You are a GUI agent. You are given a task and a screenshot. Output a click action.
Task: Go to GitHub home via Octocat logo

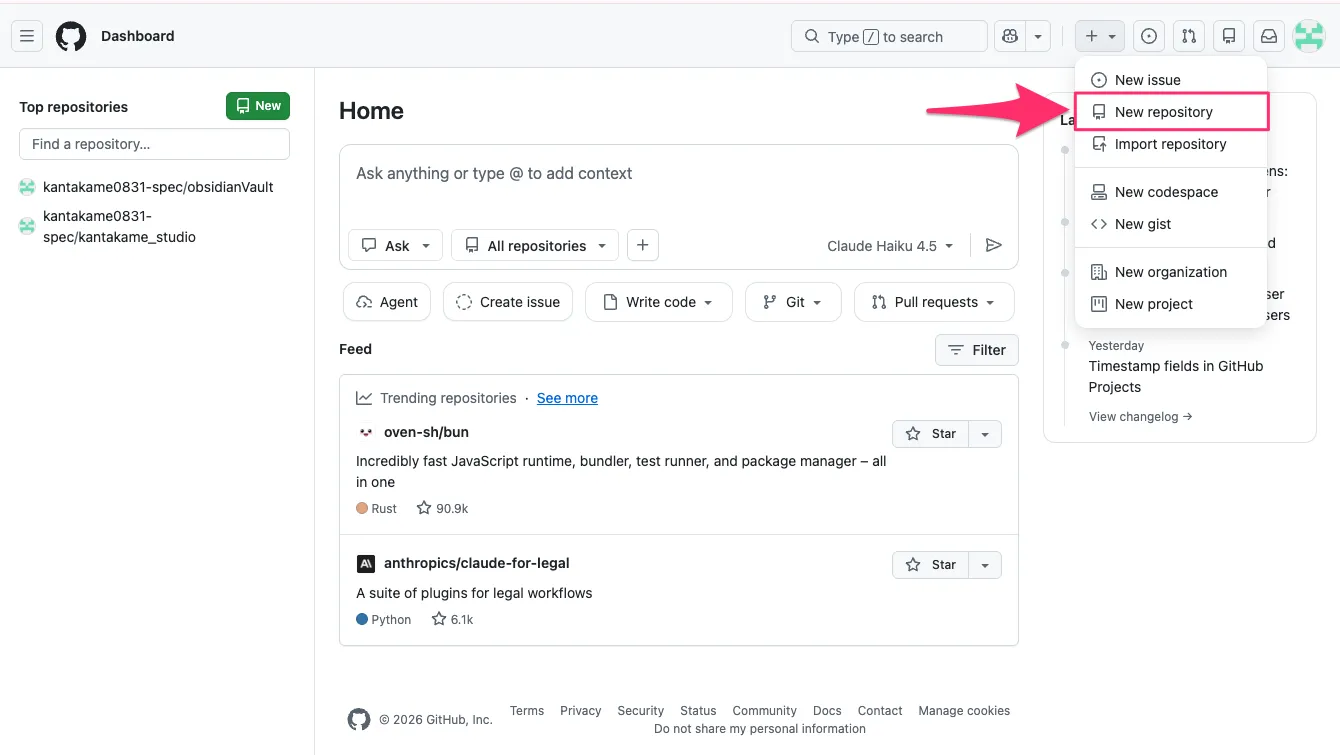(71, 37)
